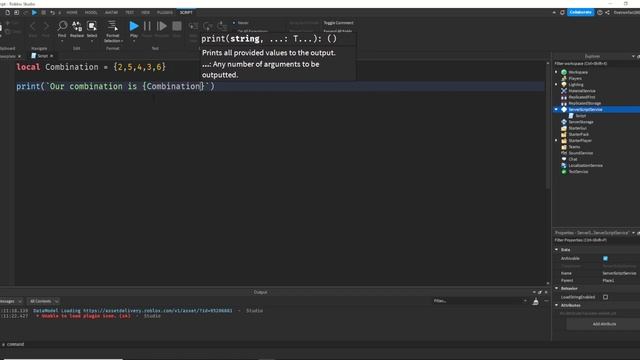Click the quick access Stop icon in the title toolbar
This screenshot has width=640, height=360.
coord(43,13)
